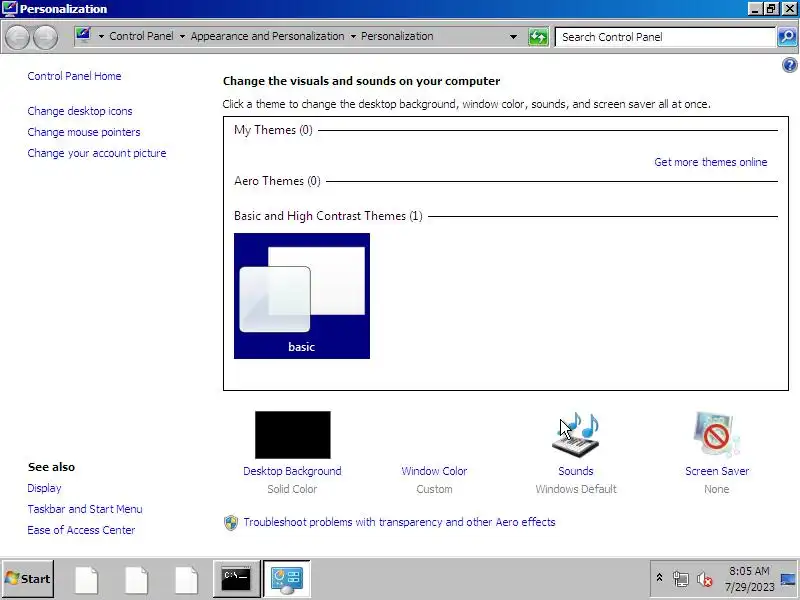
Task: Open Ease of Access Center link
Action: pos(82,530)
